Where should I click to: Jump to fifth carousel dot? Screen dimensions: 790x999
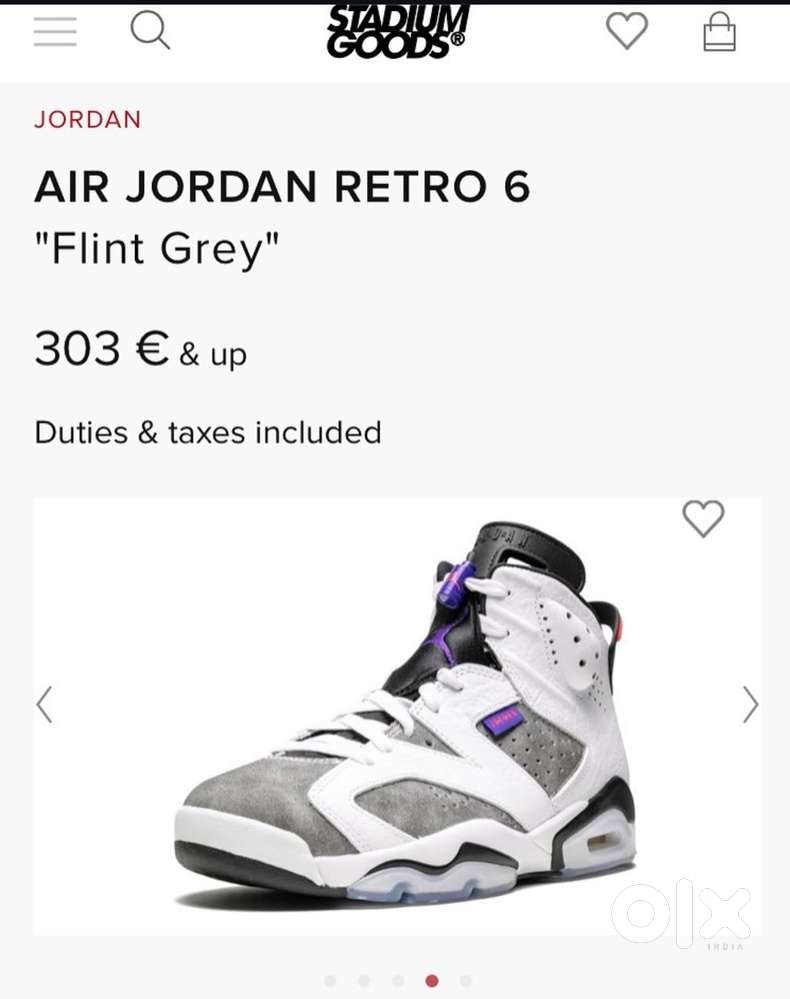[x=466, y=981]
